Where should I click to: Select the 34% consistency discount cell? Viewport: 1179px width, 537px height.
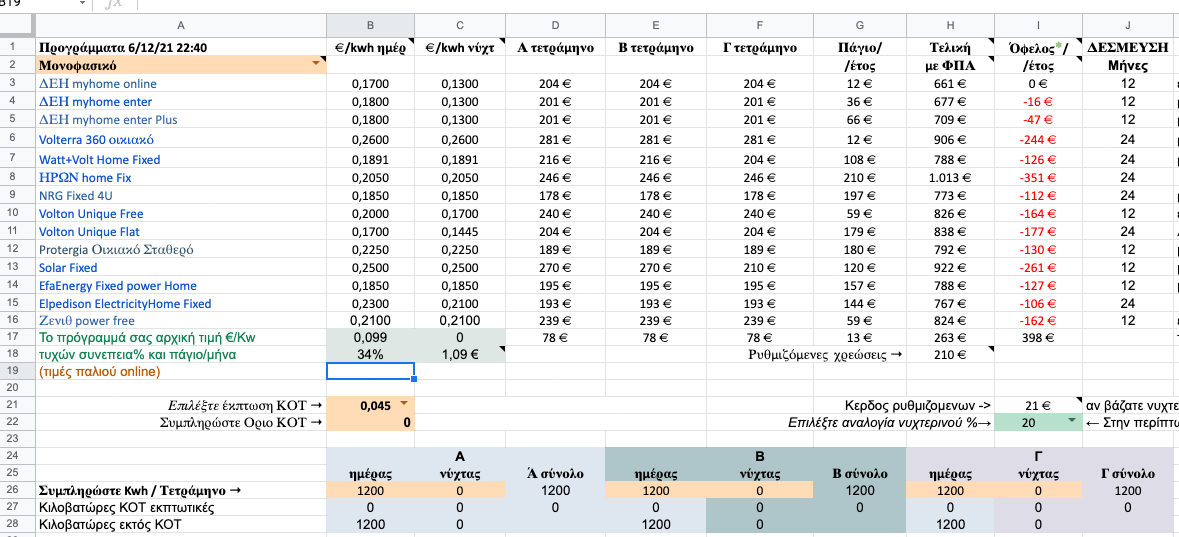371,355
